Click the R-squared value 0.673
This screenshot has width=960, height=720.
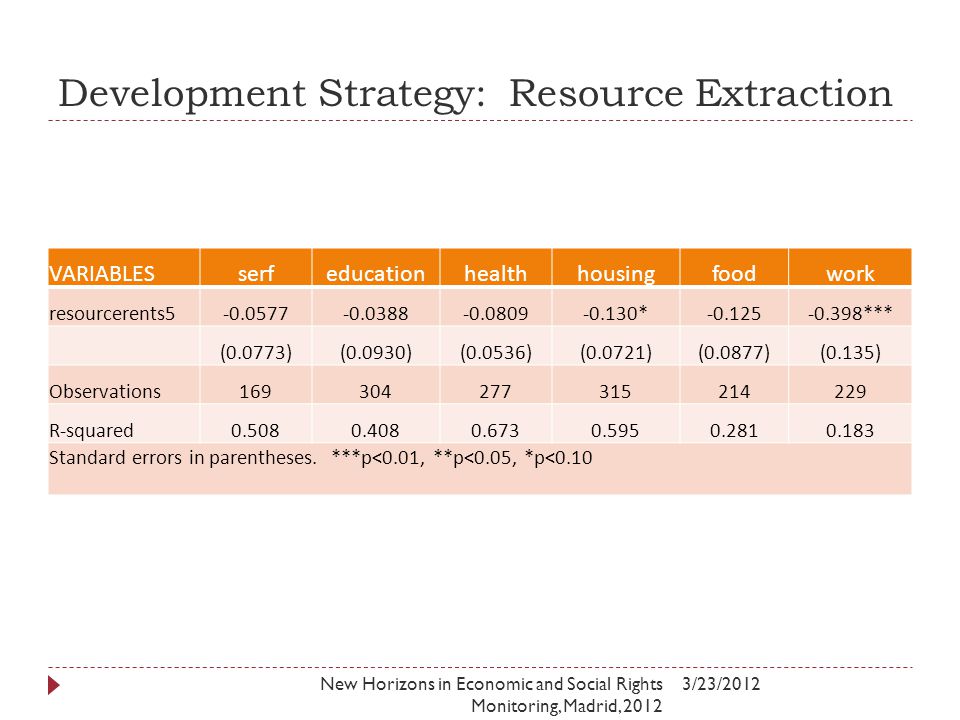pos(495,430)
